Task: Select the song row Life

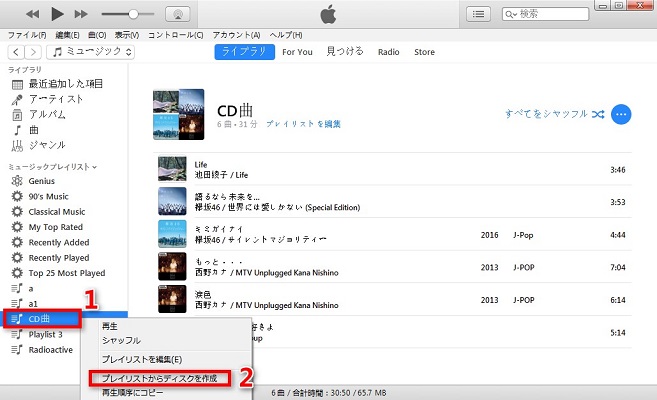Action: tap(393, 169)
